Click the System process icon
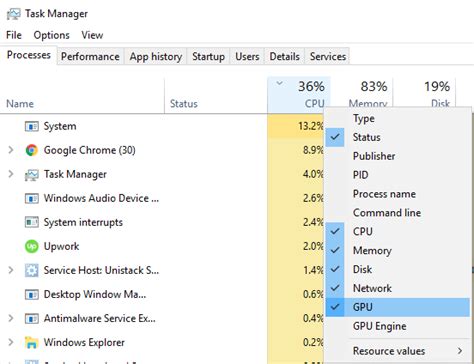Screen dimensions: 474x364 (32, 126)
